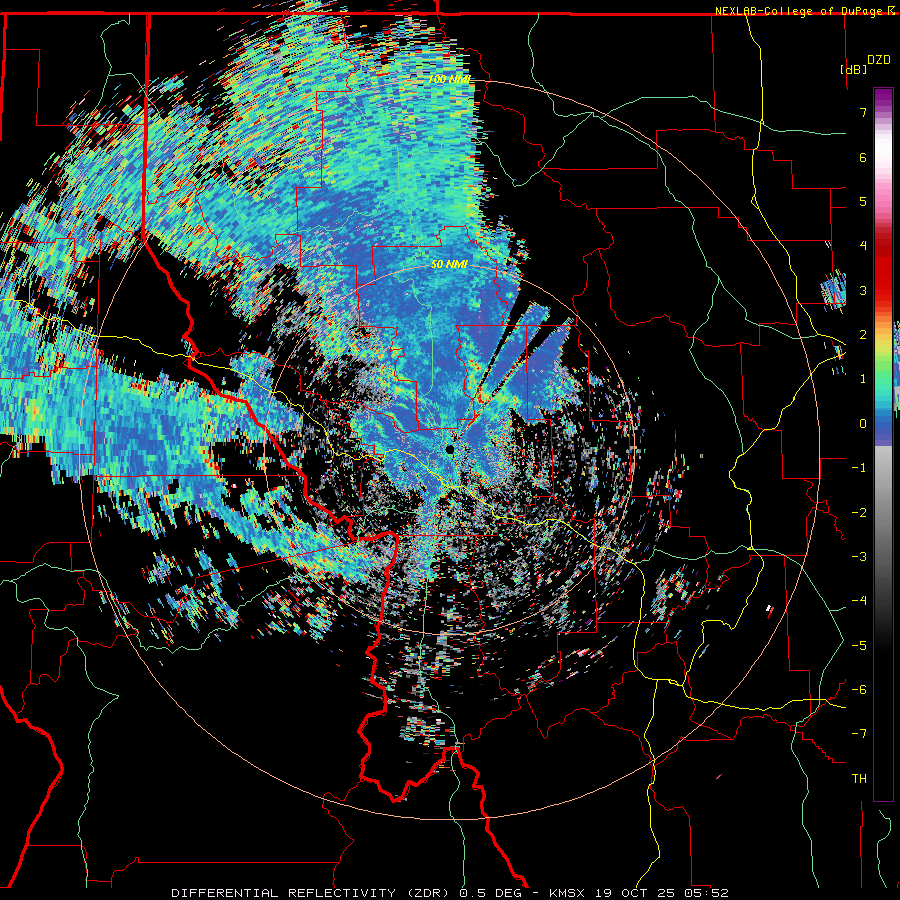Click the -3 dB scale value
The width and height of the screenshot is (900, 900).
[x=859, y=557]
